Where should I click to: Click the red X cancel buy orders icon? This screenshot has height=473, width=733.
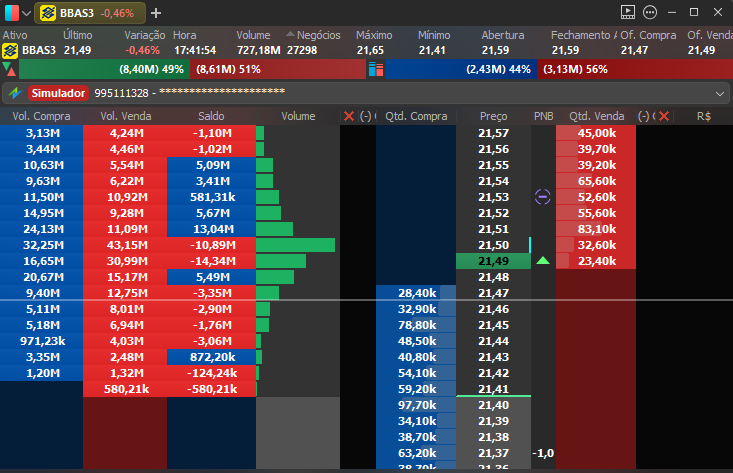click(349, 117)
